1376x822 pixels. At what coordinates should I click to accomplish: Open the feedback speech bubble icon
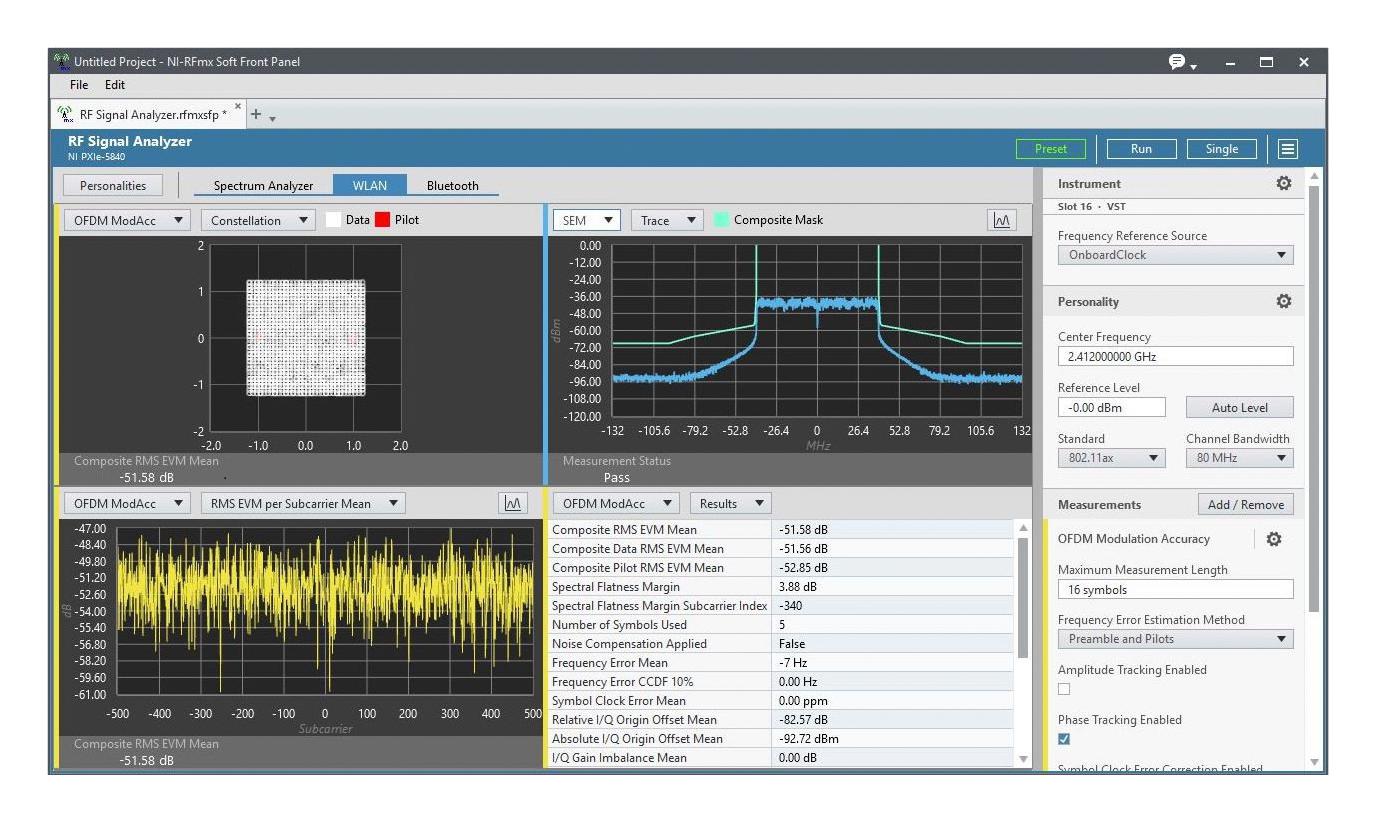[1179, 62]
